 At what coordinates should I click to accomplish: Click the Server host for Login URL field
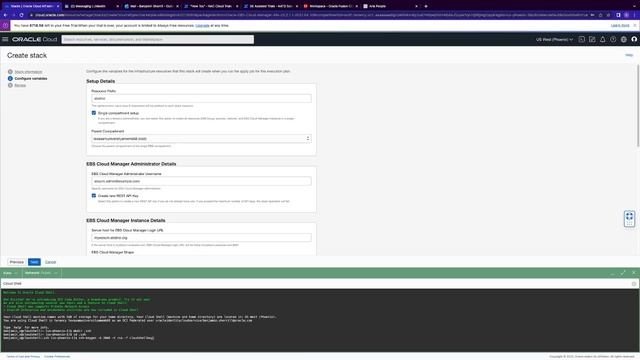[x=201, y=238]
